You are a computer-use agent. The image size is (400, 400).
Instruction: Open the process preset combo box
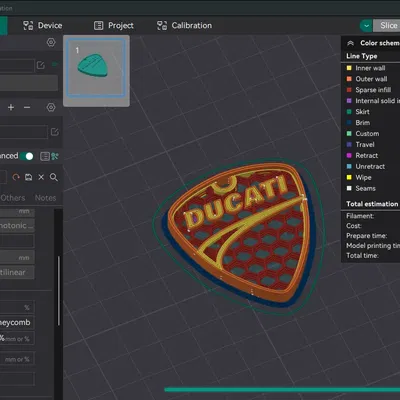23,132
